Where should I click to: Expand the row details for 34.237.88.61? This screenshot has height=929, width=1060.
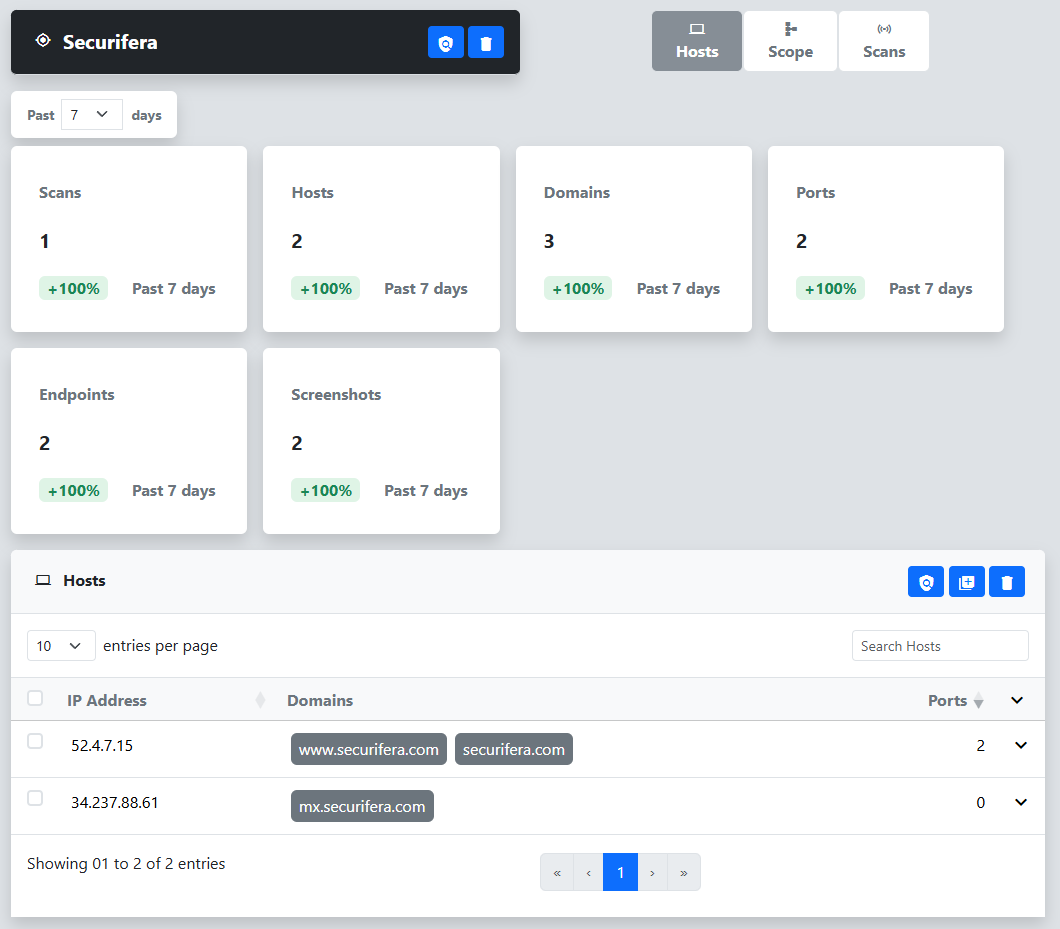point(1020,802)
